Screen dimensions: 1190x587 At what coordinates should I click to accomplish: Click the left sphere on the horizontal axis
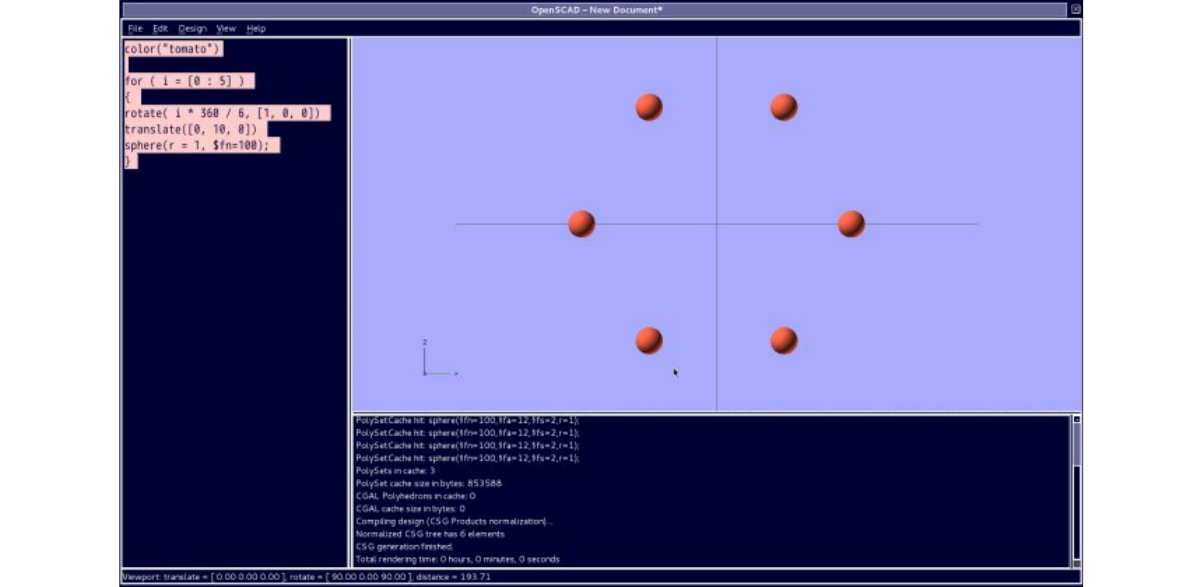(x=581, y=224)
